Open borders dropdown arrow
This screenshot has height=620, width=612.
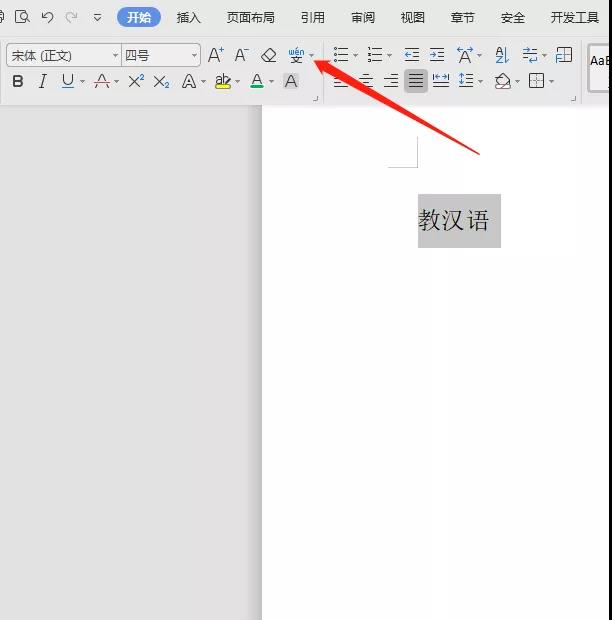tap(551, 81)
